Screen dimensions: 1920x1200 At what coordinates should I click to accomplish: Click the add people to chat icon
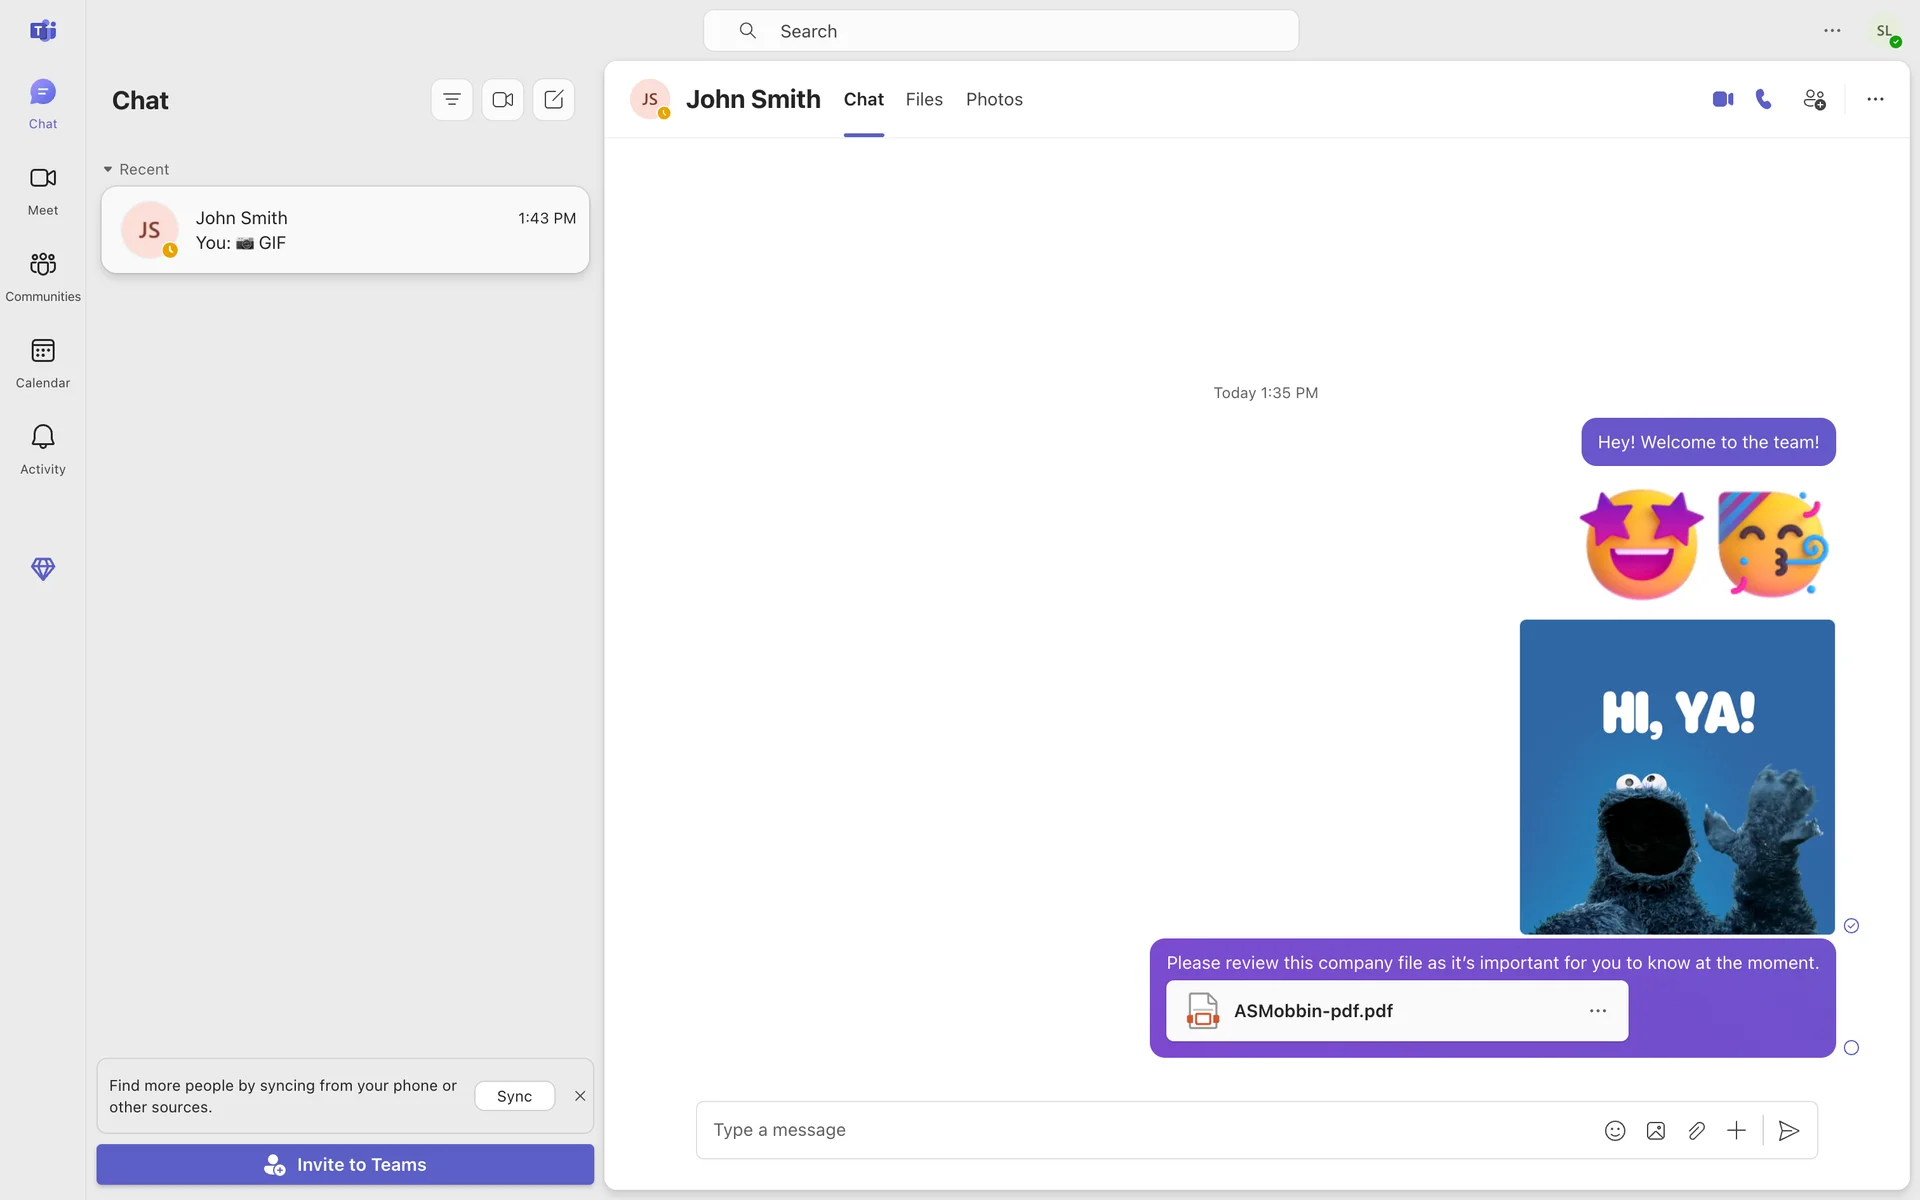(1814, 99)
